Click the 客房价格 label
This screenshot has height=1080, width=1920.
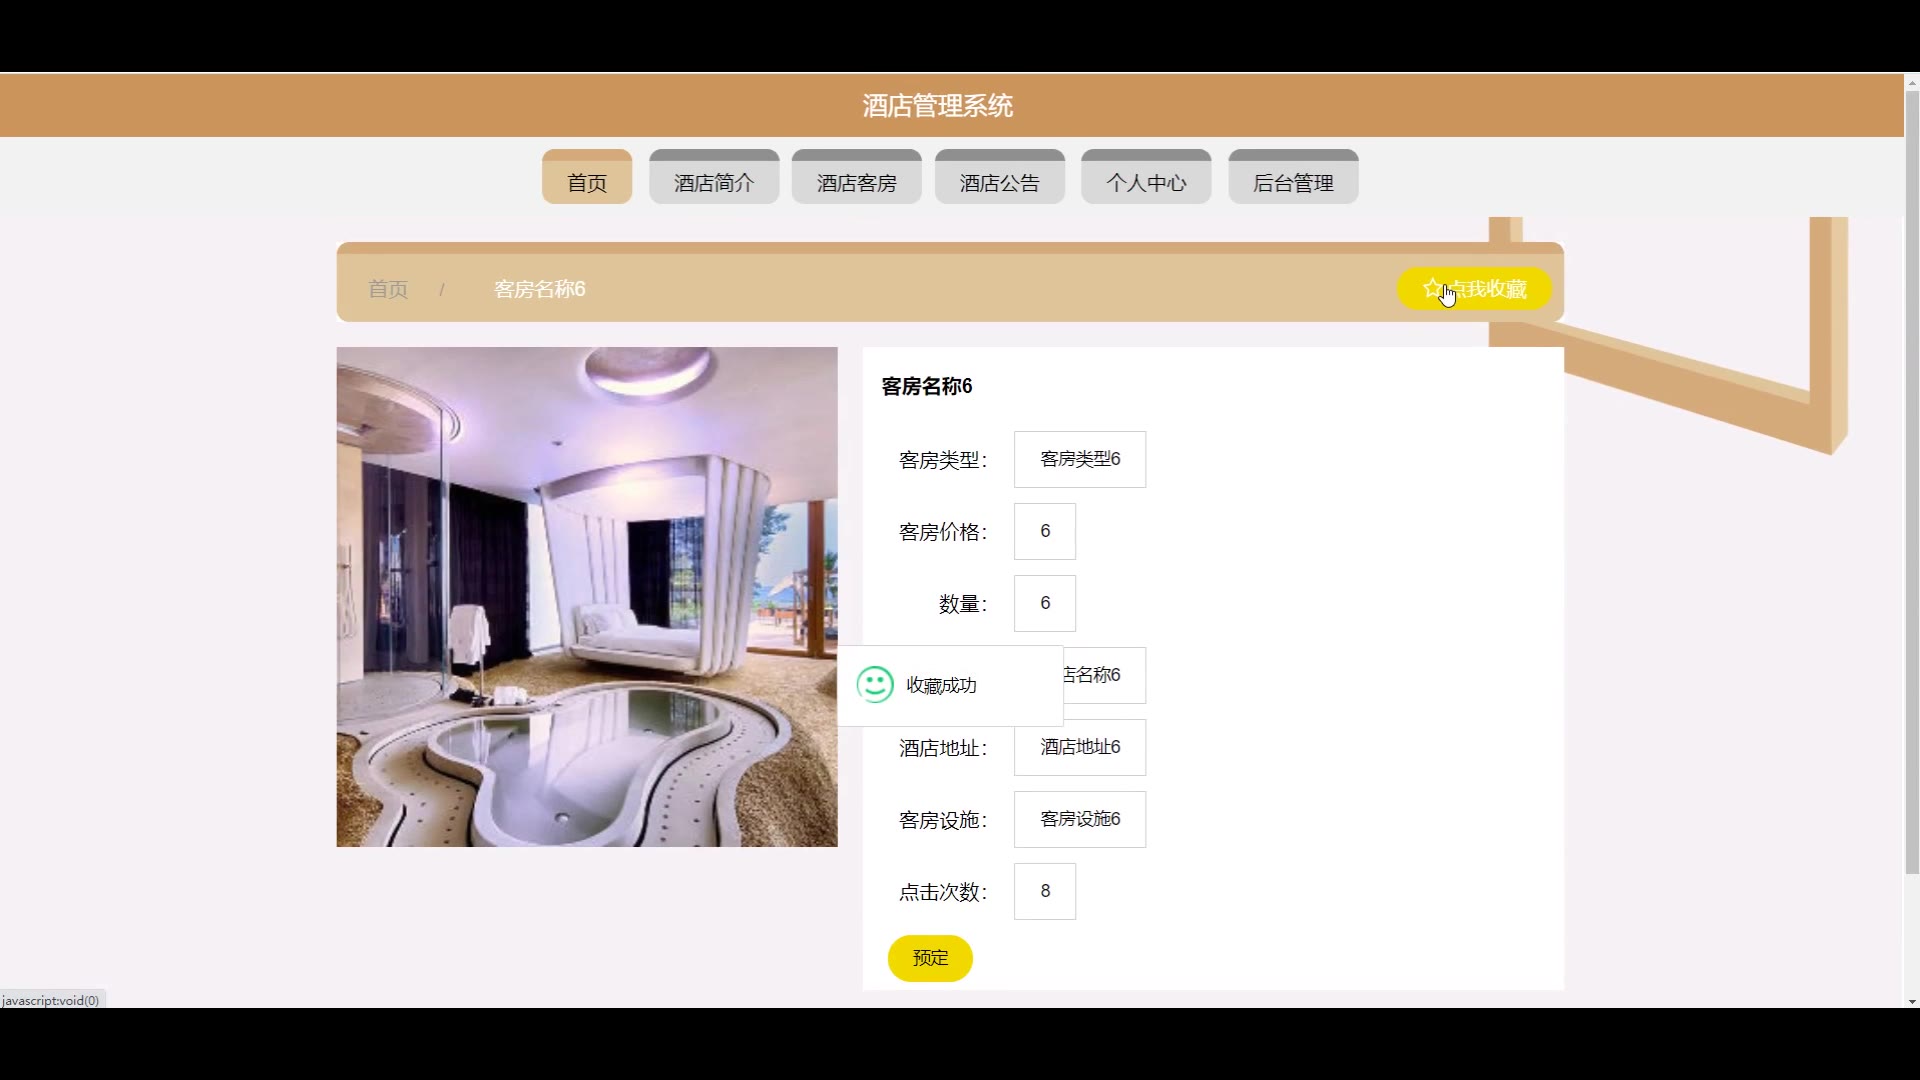click(x=943, y=532)
